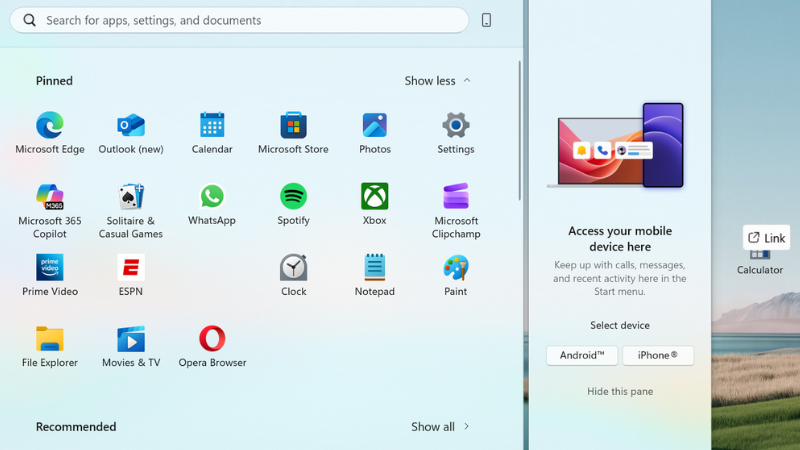Launch Microsoft 365 Copilot
This screenshot has height=450, width=800.
[49, 211]
